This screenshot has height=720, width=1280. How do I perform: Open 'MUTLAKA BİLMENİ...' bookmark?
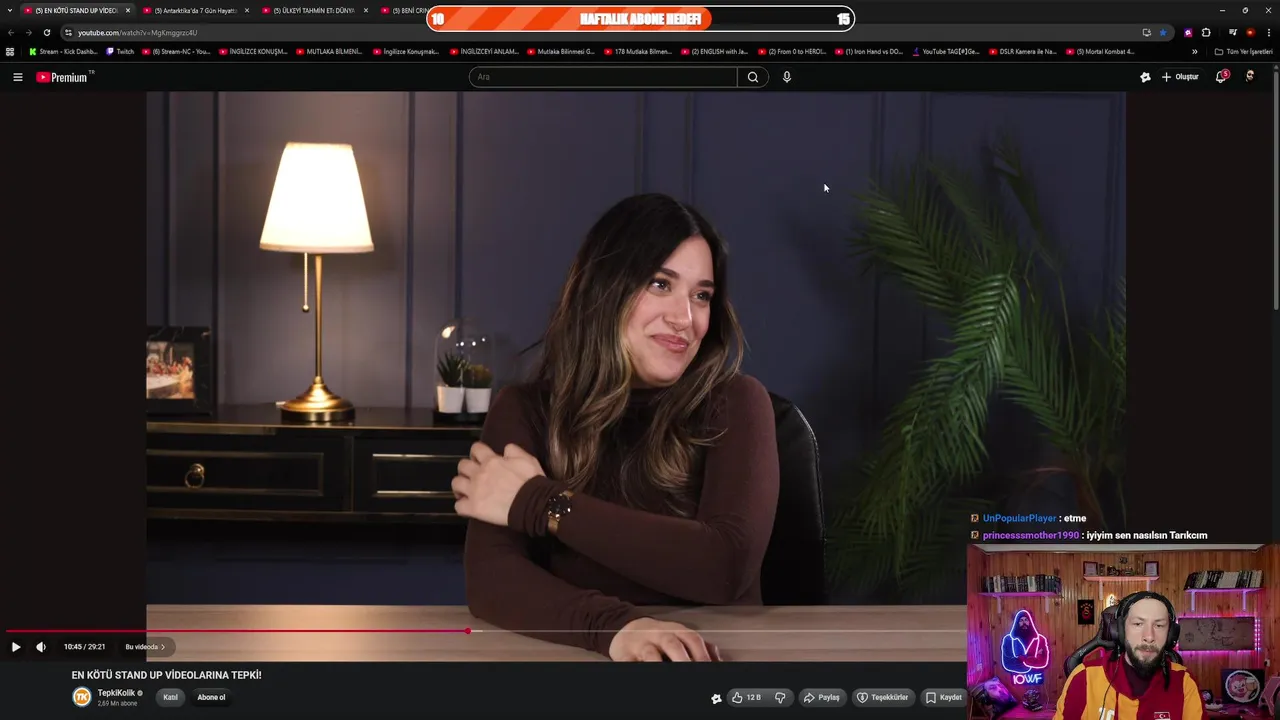click(x=329, y=51)
